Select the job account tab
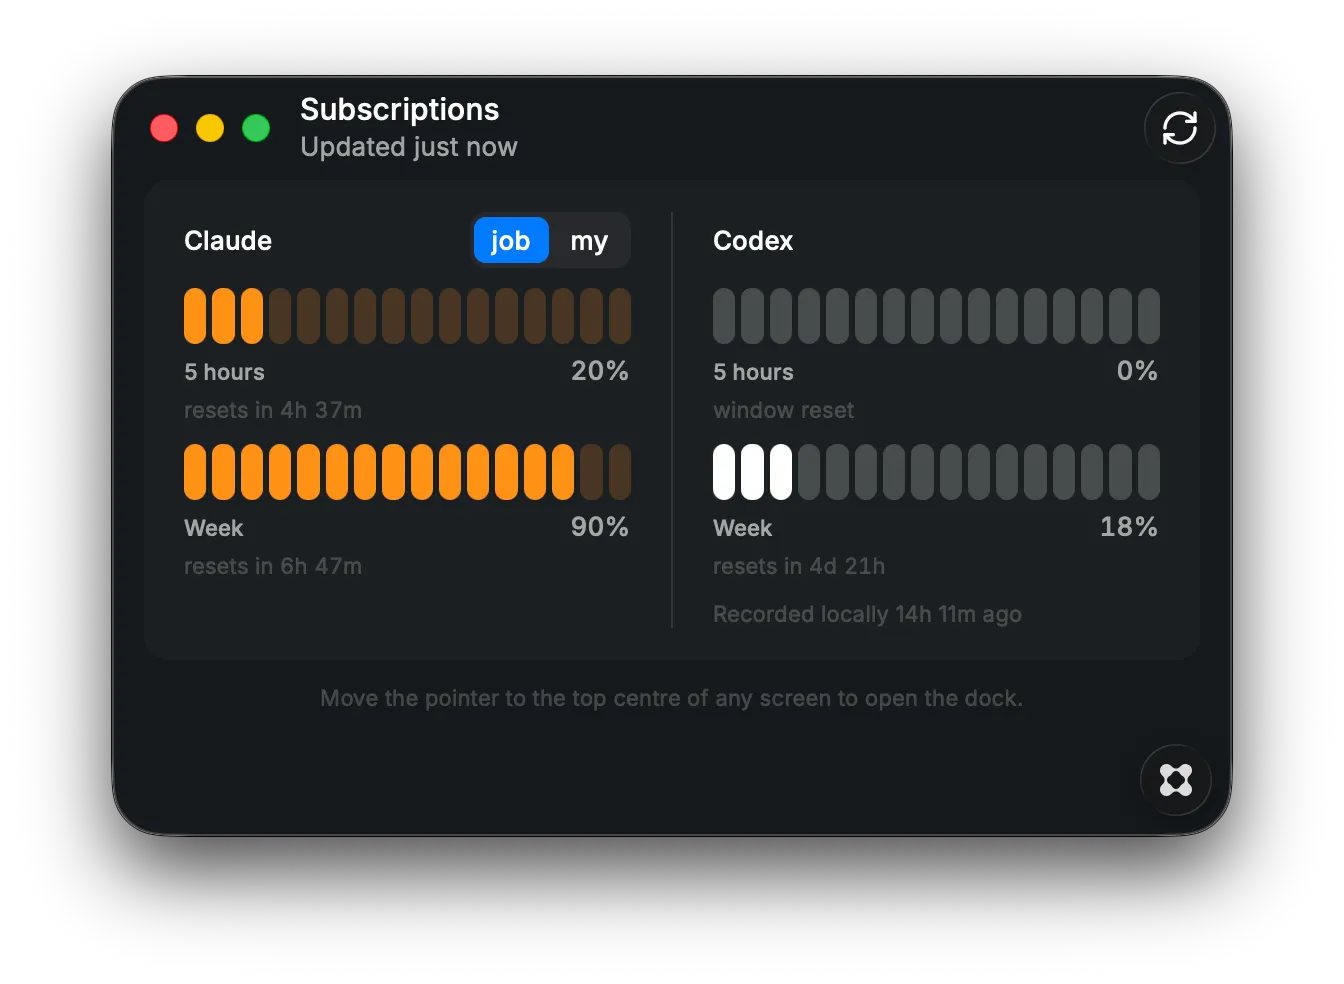Screen dimensions: 1344x984 coord(511,240)
